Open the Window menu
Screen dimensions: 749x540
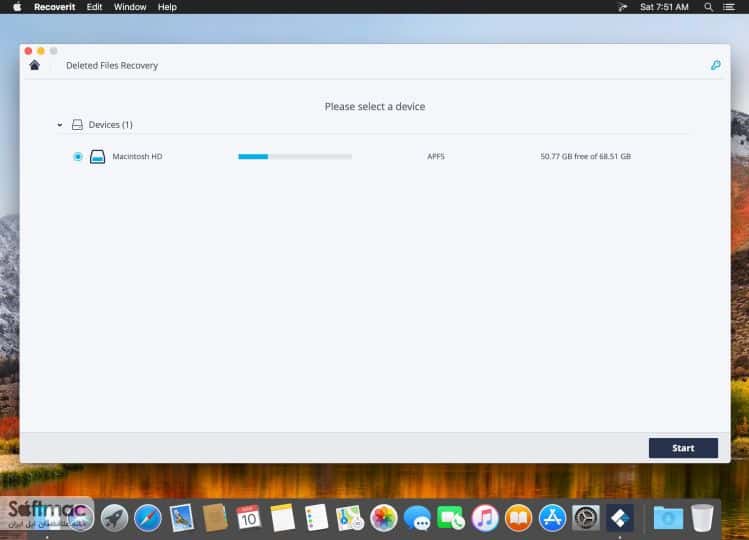130,7
